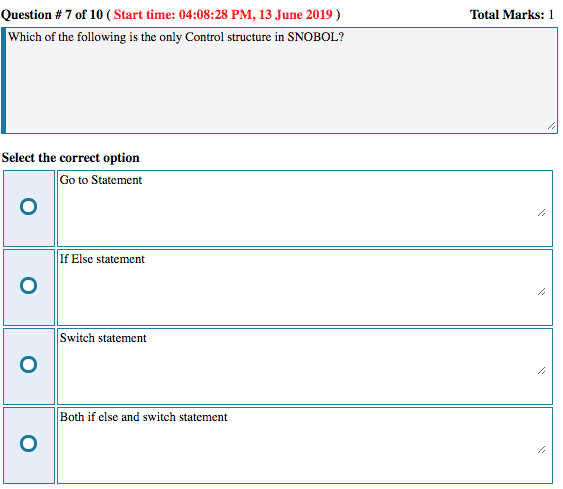
Task: Click the 'Switch statement' answer text area
Action: click(x=305, y=366)
